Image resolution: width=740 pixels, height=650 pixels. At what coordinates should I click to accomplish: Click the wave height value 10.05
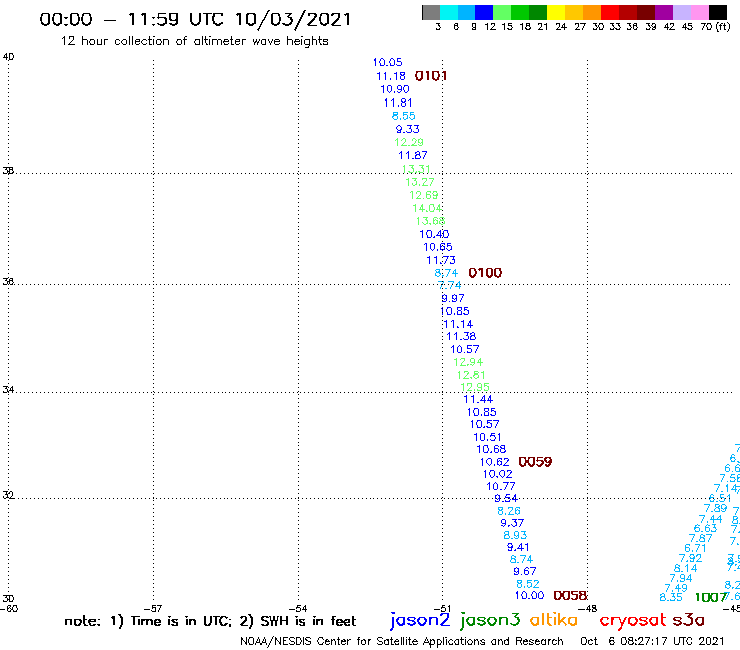tap(387, 62)
